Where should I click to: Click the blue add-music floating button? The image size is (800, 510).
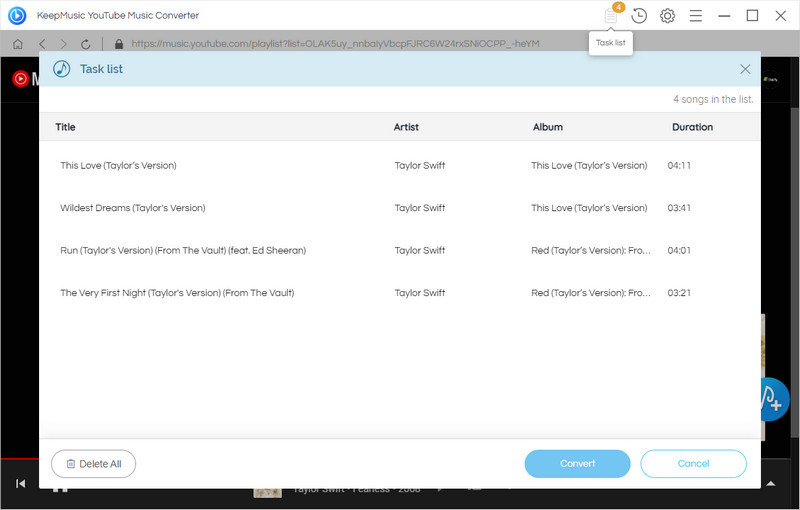(774, 400)
